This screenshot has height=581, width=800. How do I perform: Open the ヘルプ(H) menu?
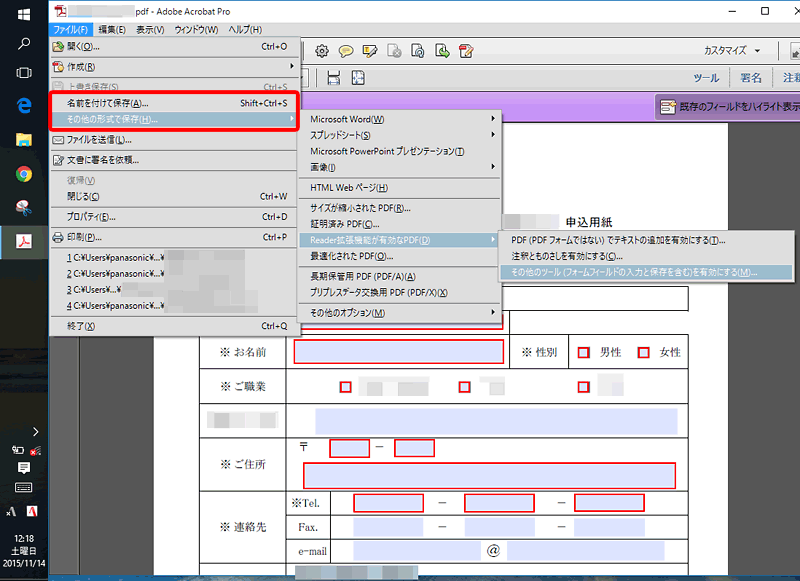click(245, 30)
